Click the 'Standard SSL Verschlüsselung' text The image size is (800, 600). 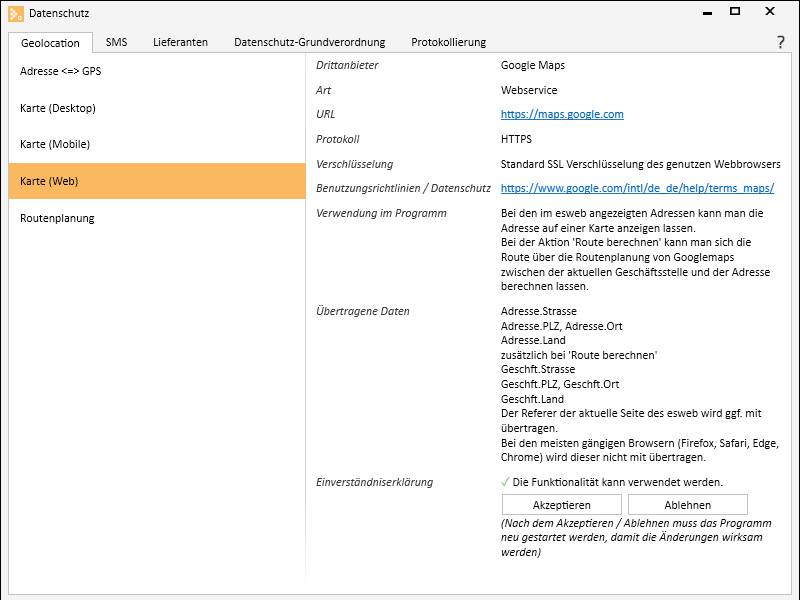coord(640,164)
